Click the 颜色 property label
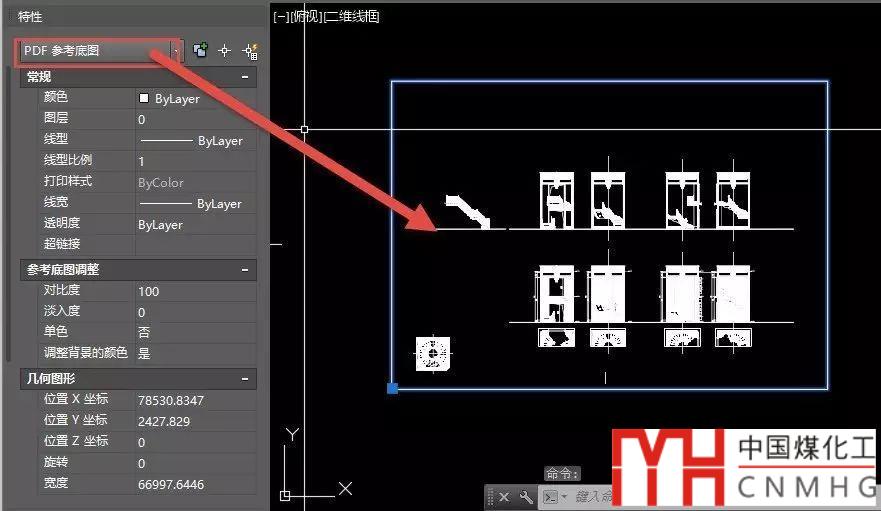The height and width of the screenshot is (511, 881). tap(56, 97)
